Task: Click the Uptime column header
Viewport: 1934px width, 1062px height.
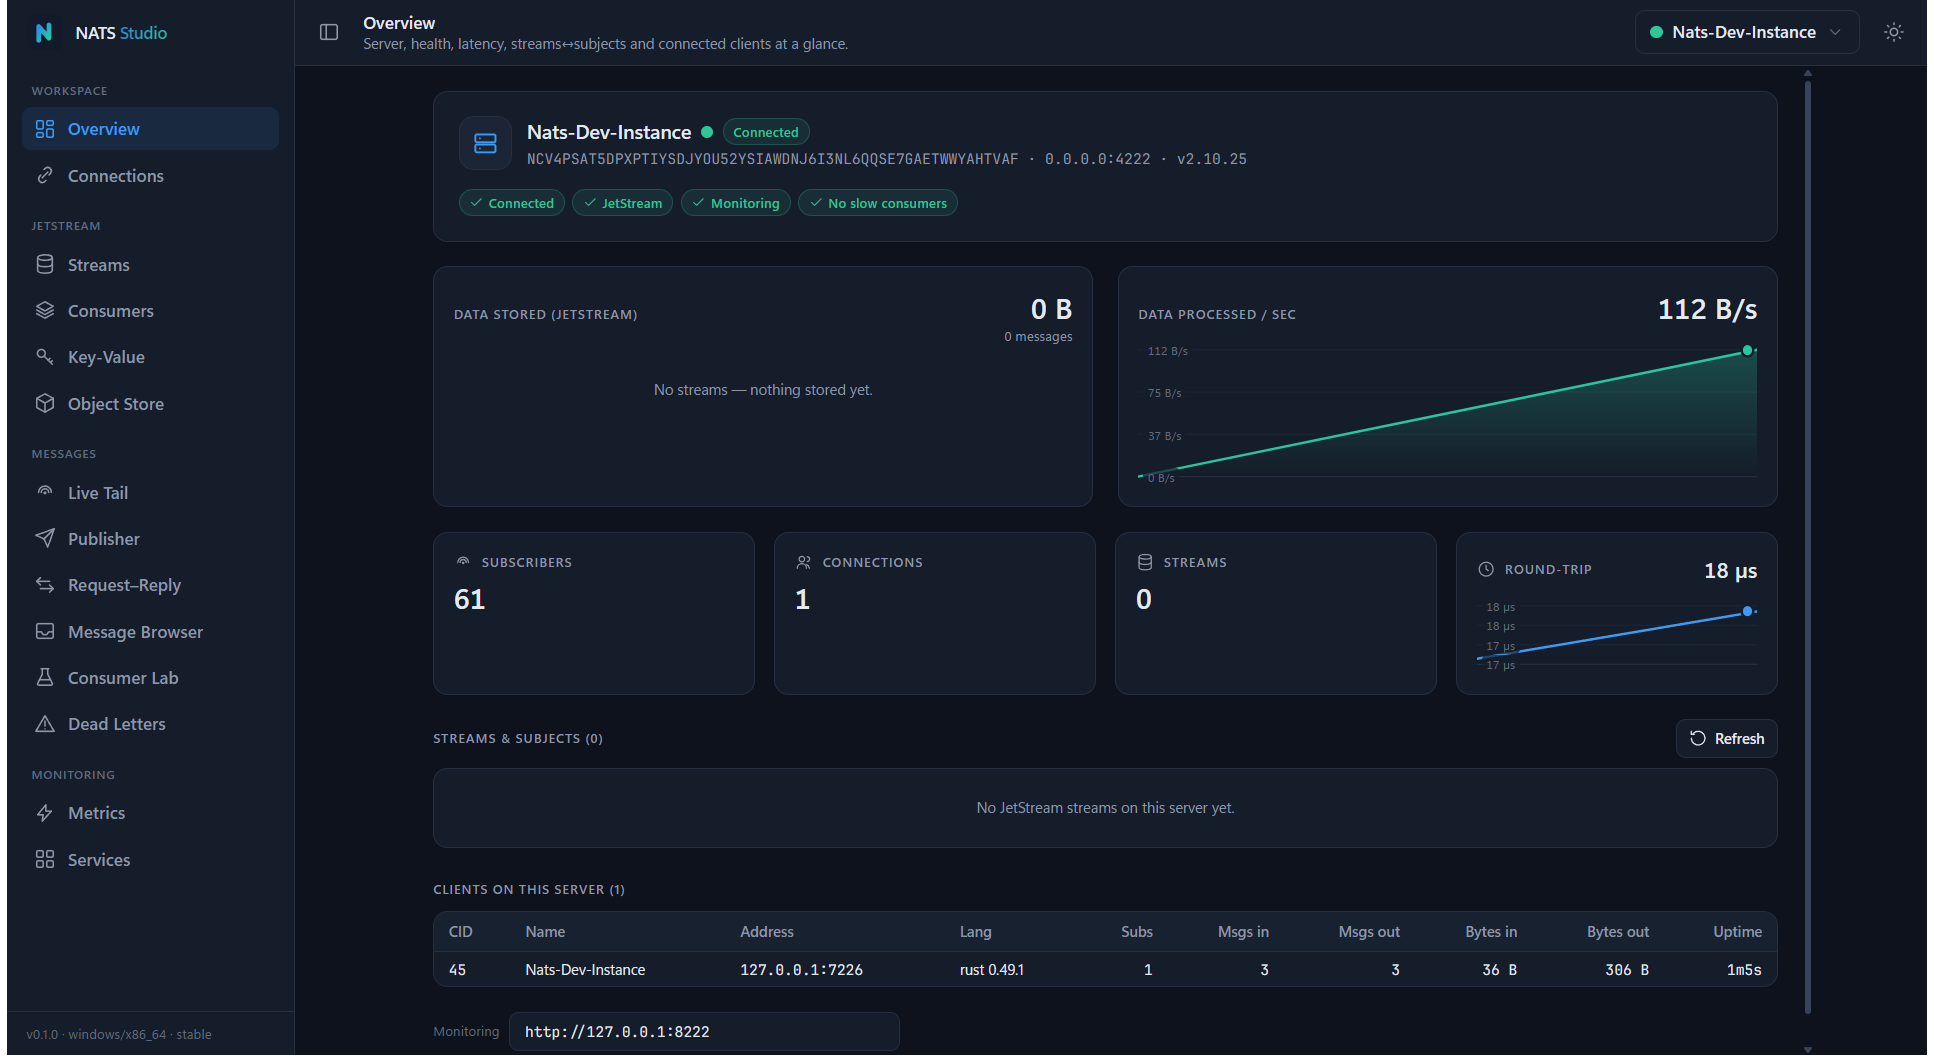Action: pos(1737,932)
